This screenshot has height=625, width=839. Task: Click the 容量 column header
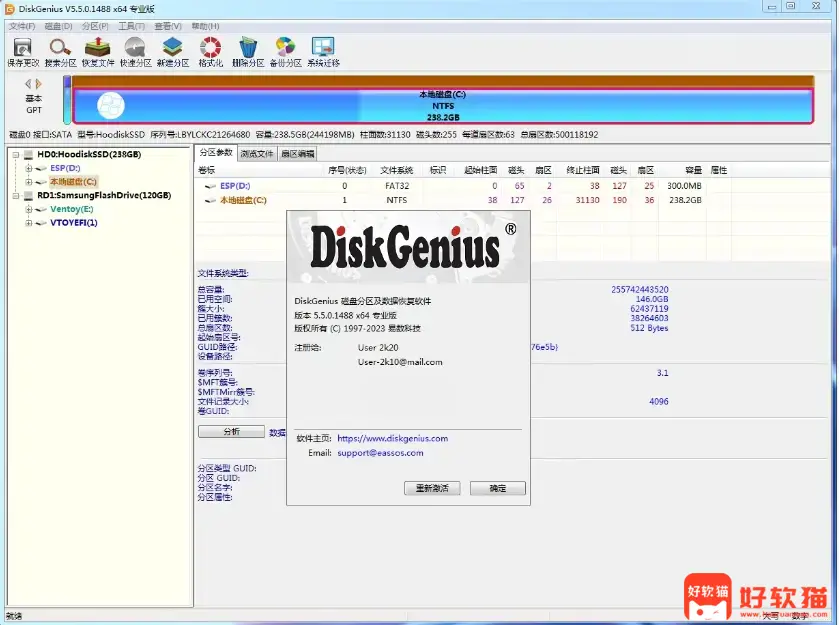coord(693,170)
